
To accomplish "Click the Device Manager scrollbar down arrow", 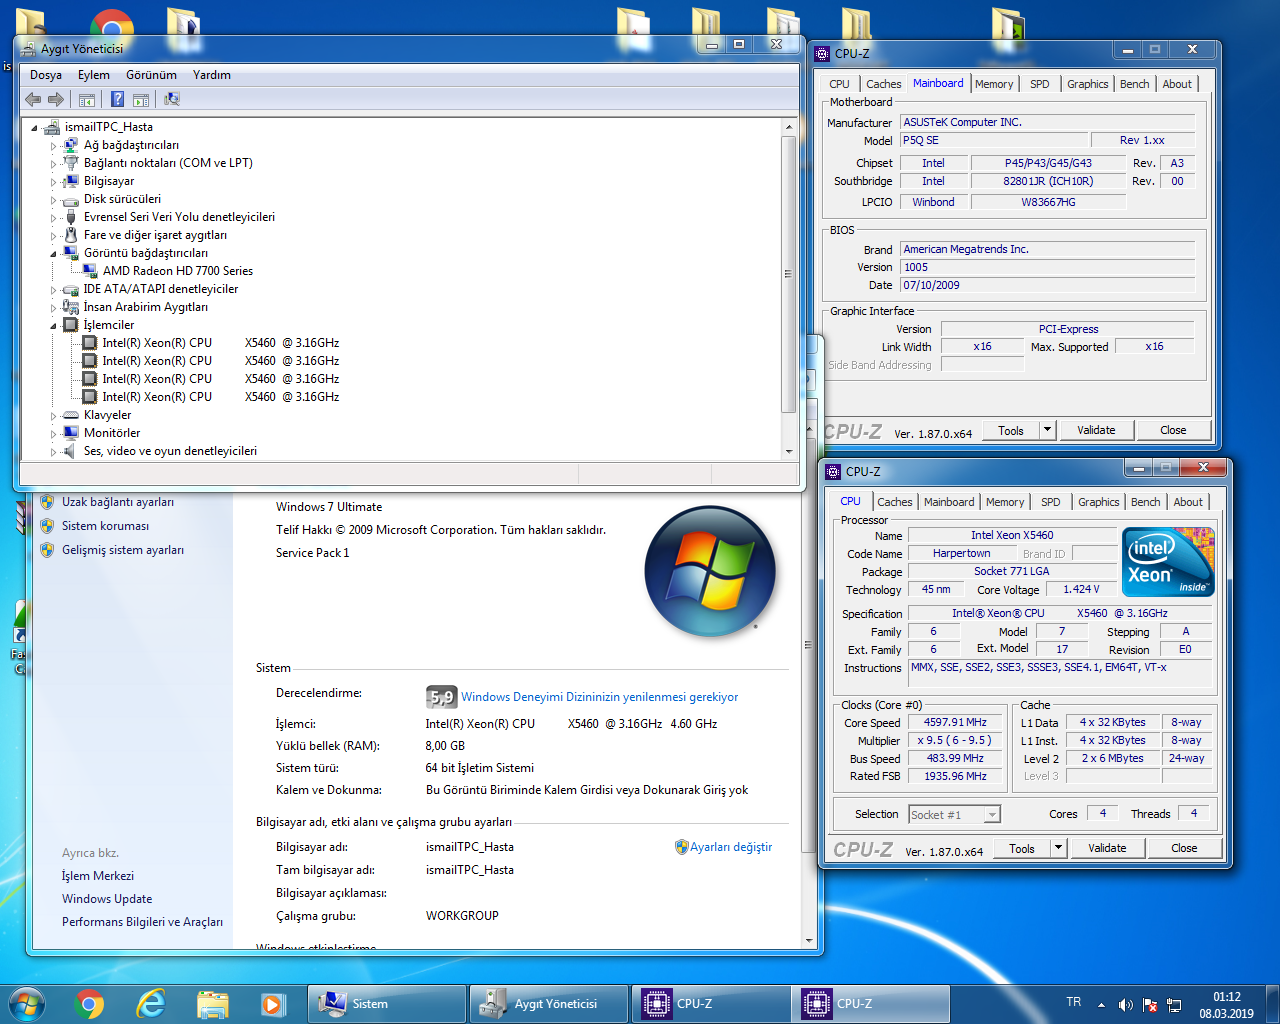I will click(x=788, y=451).
